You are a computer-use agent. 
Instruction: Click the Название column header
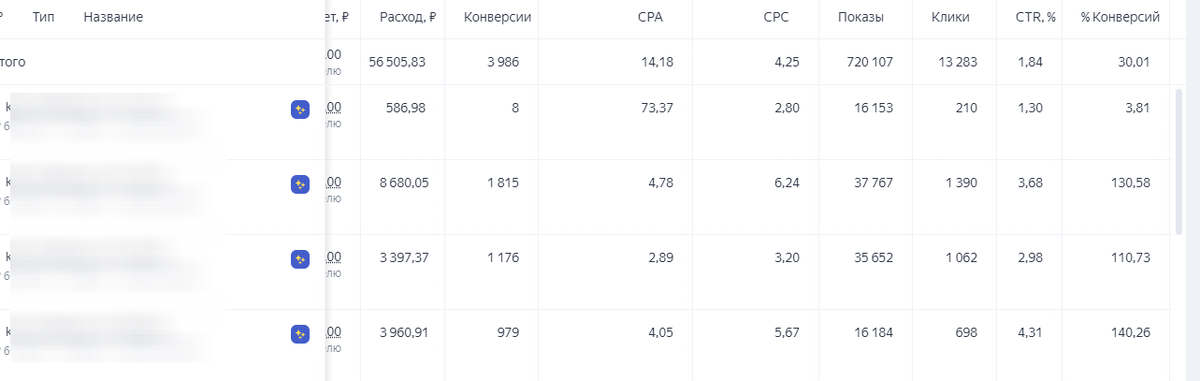(x=113, y=18)
